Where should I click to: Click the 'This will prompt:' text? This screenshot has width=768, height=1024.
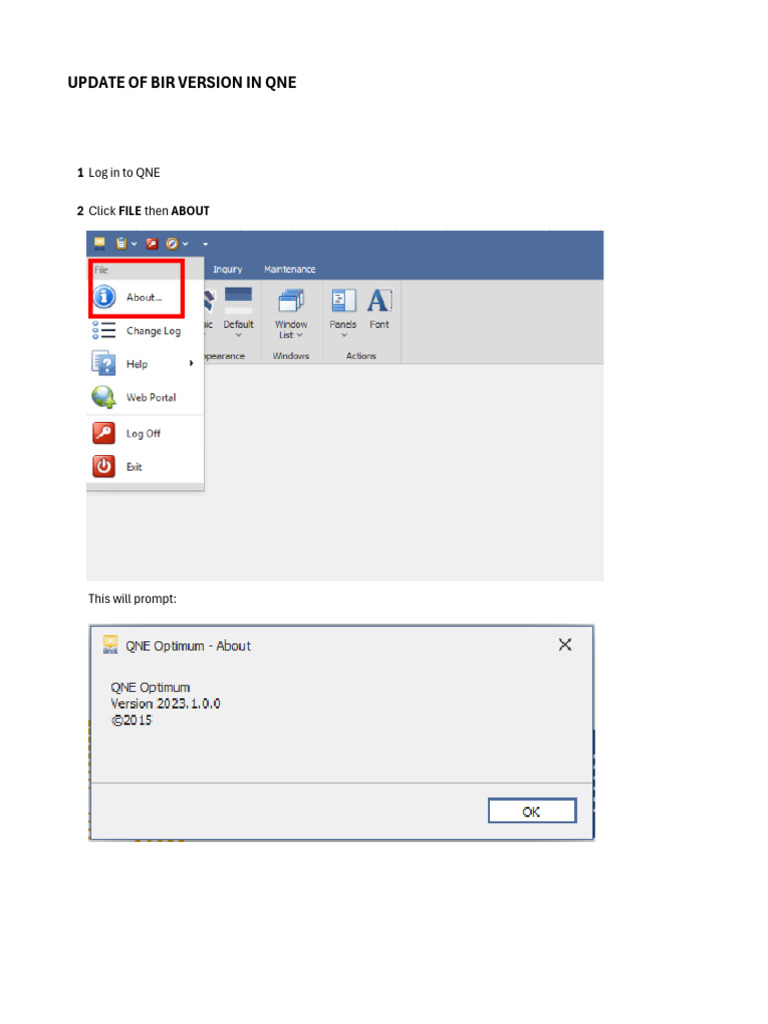(x=133, y=598)
